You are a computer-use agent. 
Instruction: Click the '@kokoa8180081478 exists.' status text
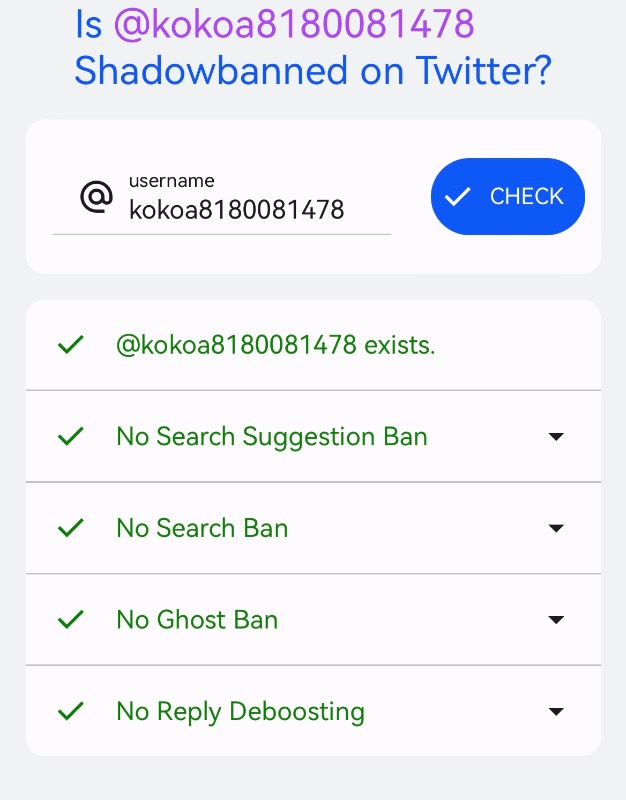276,345
